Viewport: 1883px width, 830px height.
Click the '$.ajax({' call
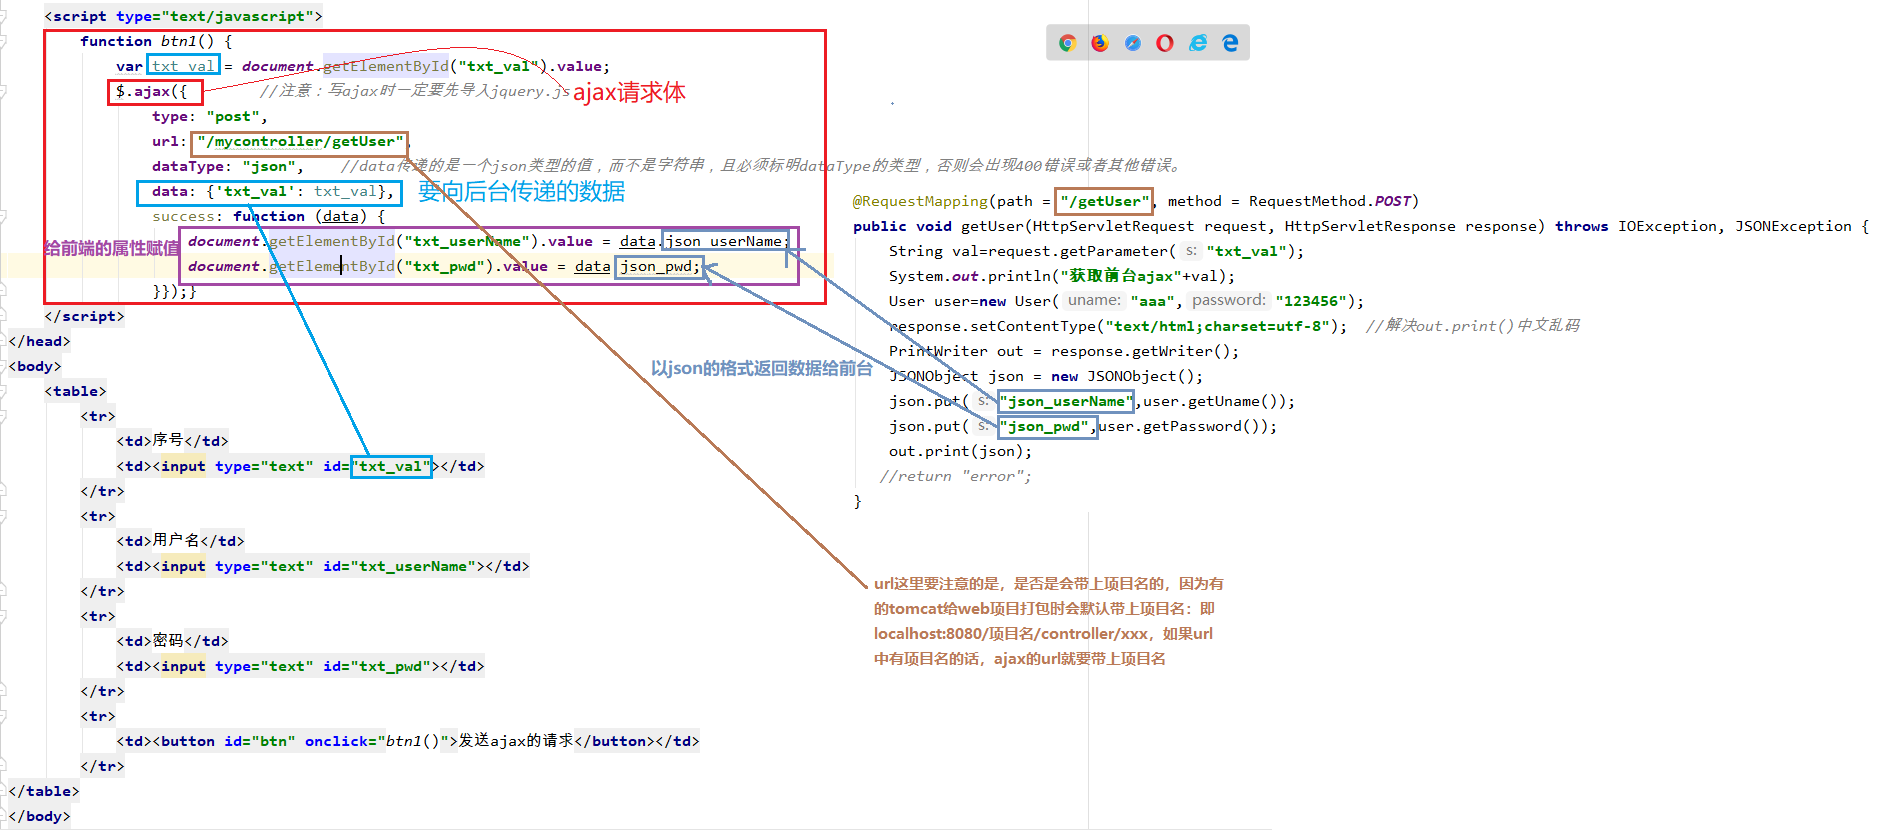[151, 92]
